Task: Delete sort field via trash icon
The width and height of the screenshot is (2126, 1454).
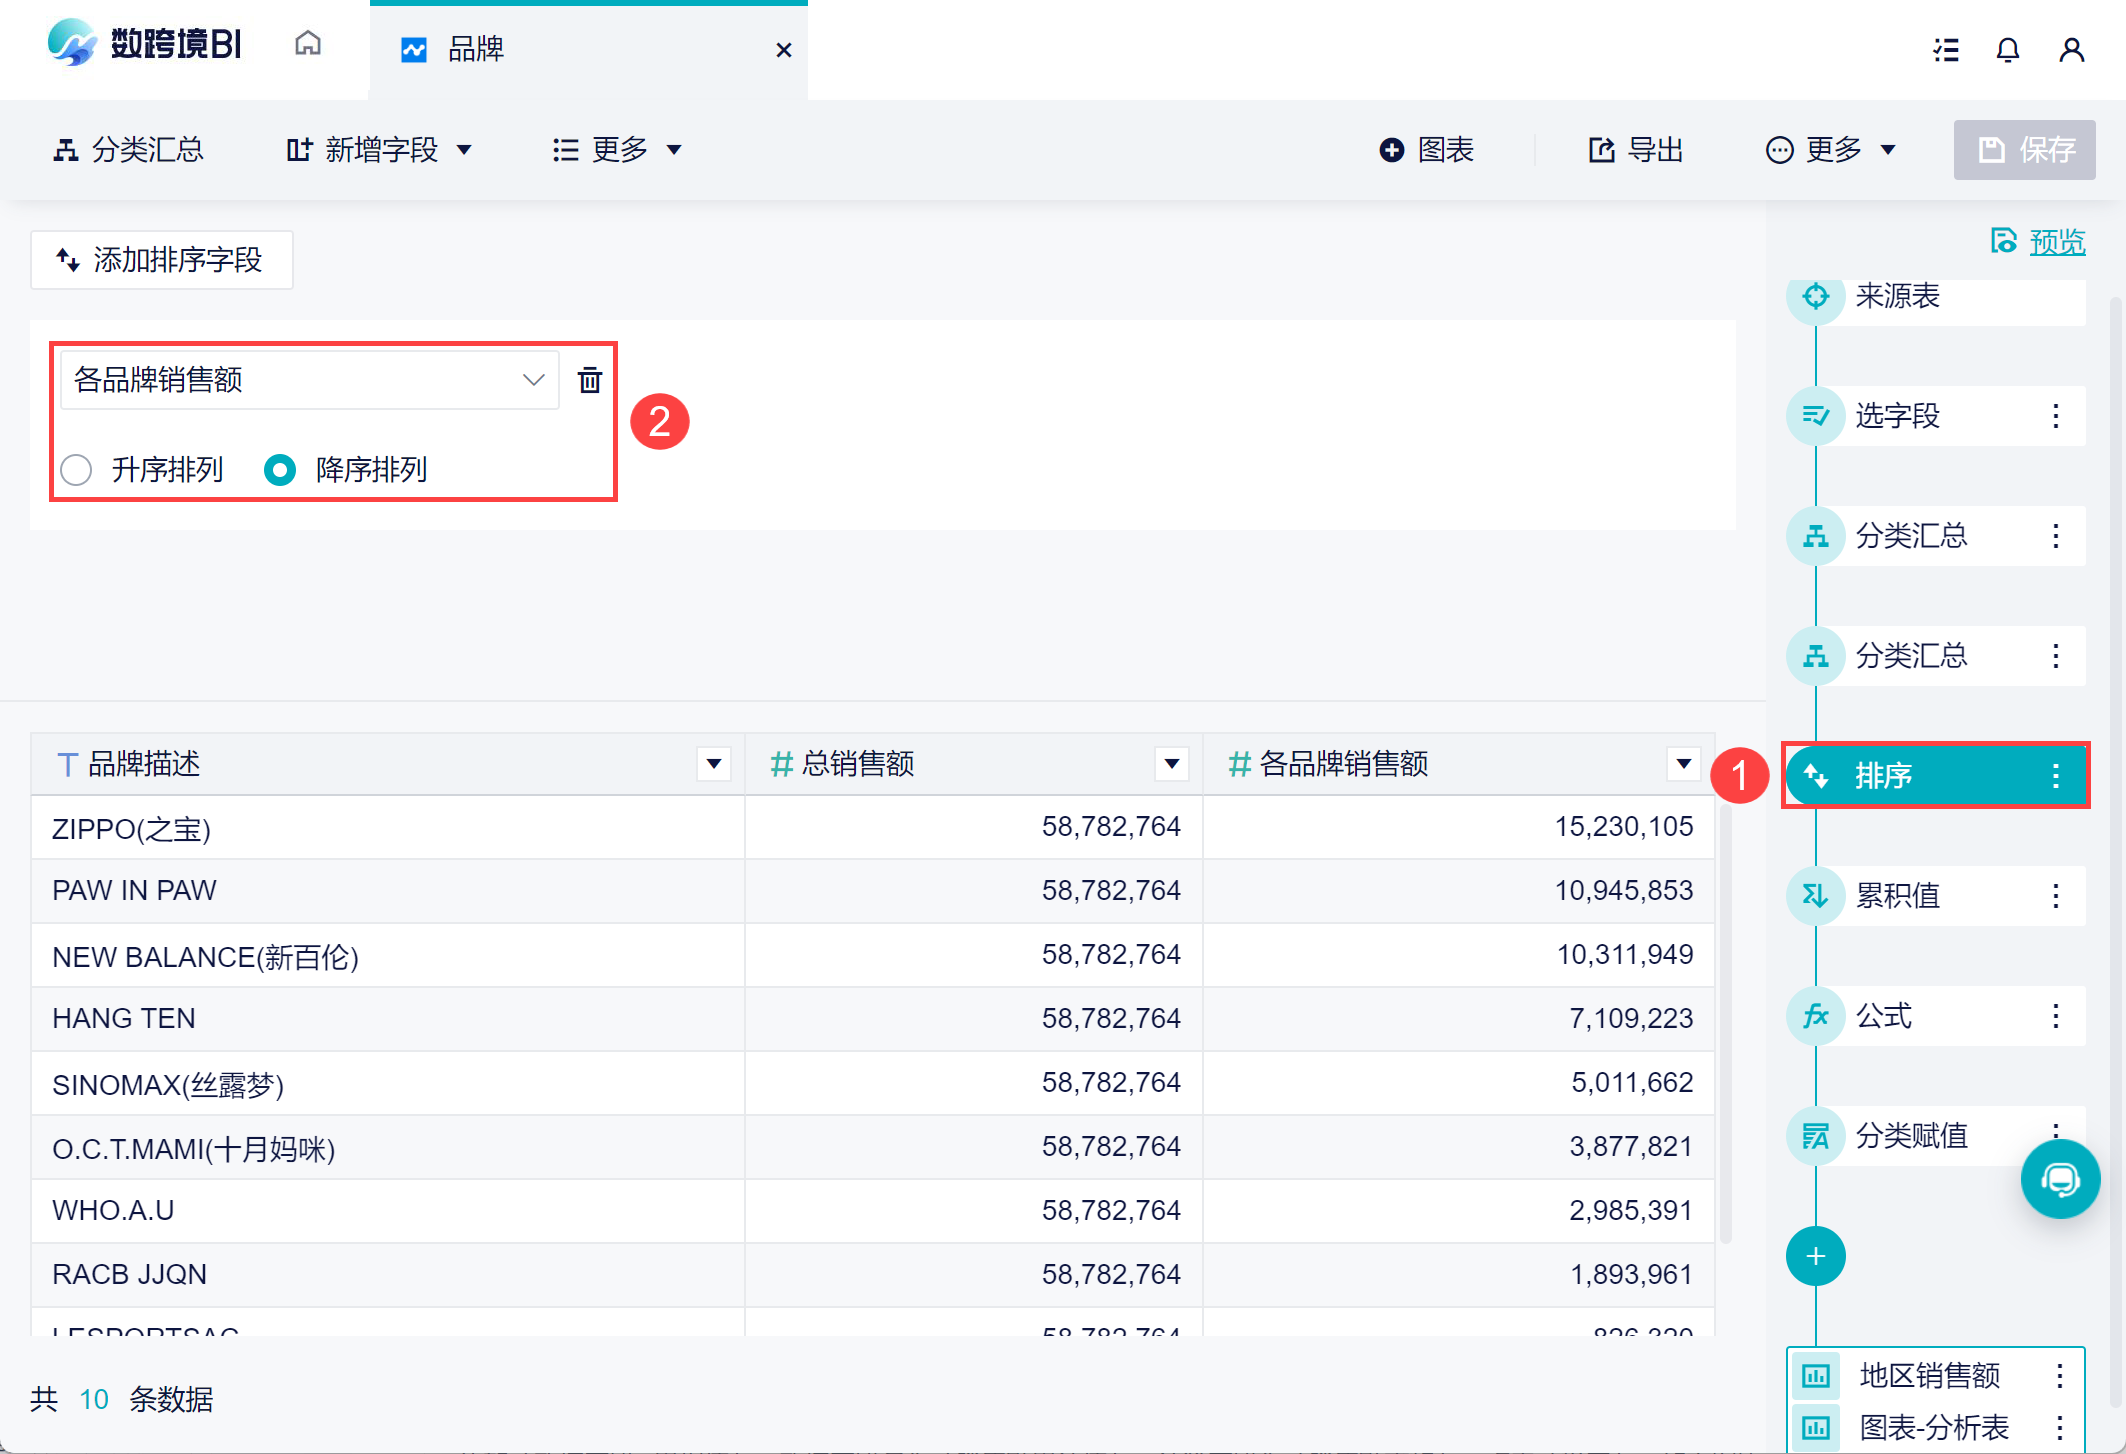Action: (x=590, y=380)
